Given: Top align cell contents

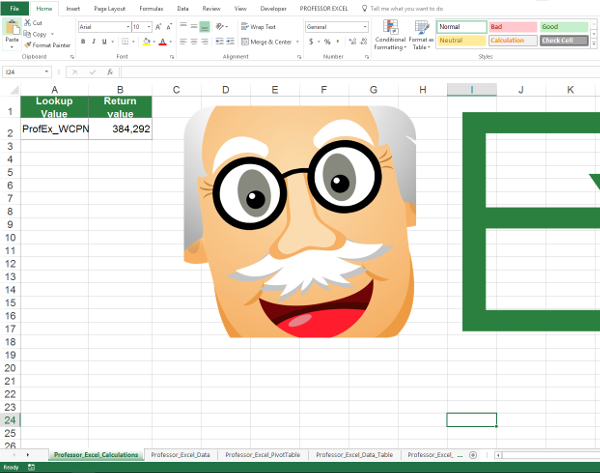Looking at the screenshot, I should [183, 26].
